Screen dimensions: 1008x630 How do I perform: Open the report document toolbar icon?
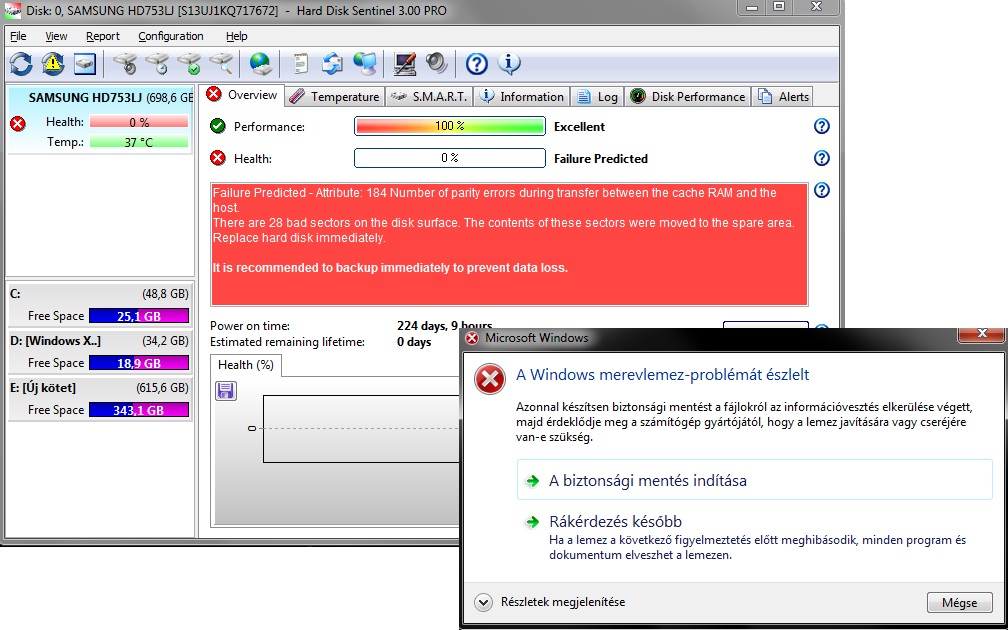300,64
